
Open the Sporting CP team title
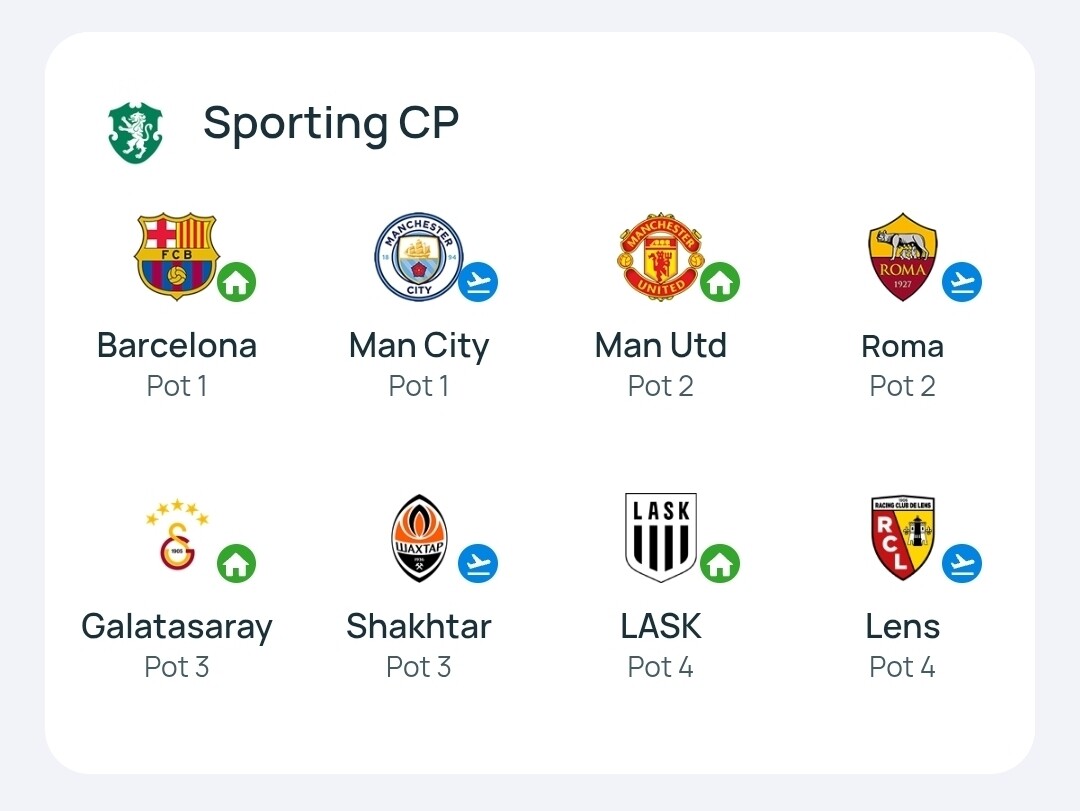click(x=331, y=124)
